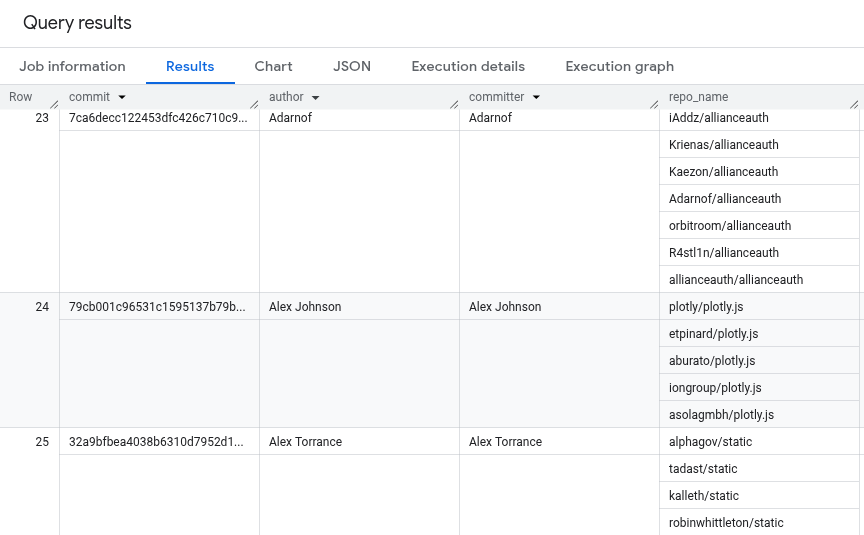Switch to the JSON tab
This screenshot has width=864, height=535.
click(x=352, y=66)
